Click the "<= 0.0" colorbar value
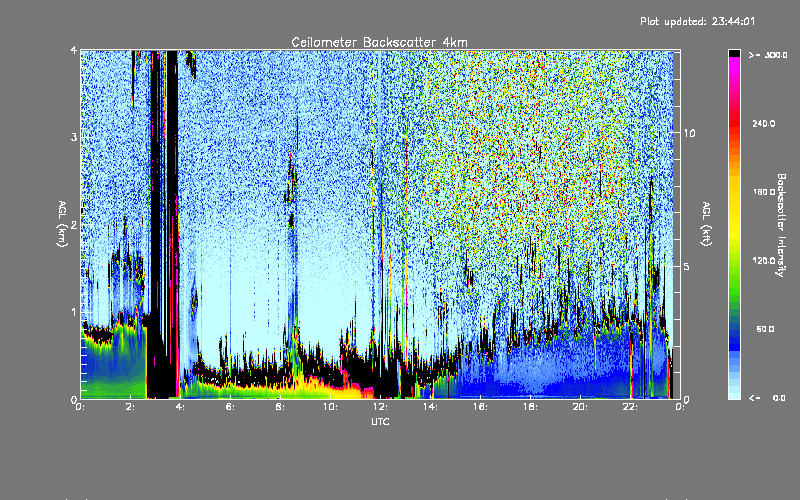 click(767, 398)
